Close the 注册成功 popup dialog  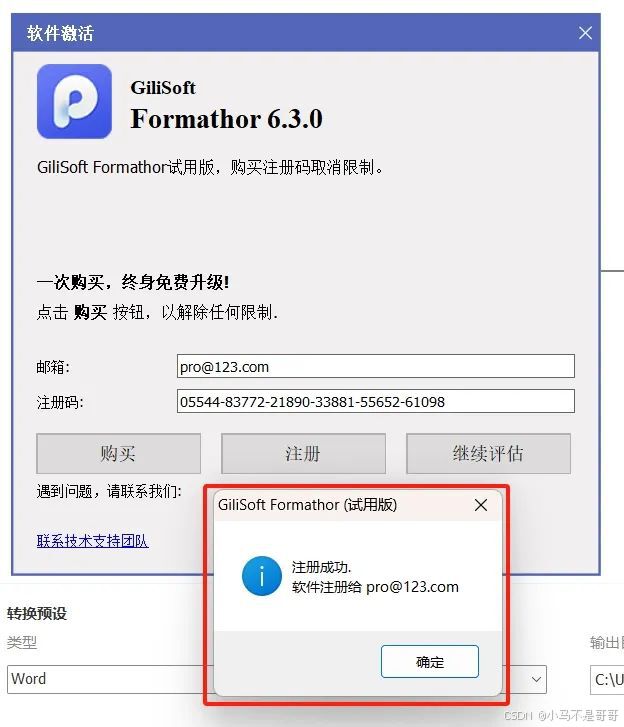pyautogui.click(x=481, y=505)
